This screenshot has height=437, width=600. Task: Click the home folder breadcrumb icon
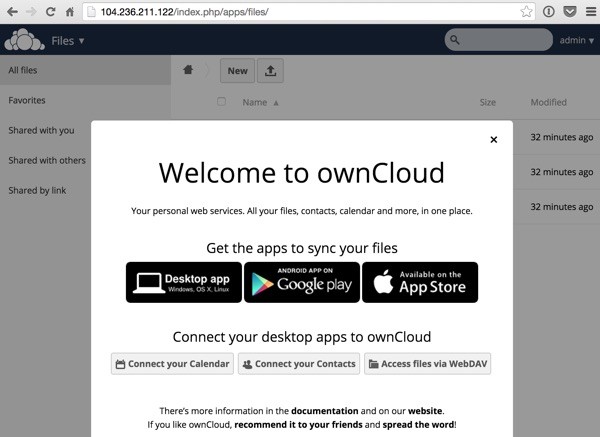click(x=188, y=70)
